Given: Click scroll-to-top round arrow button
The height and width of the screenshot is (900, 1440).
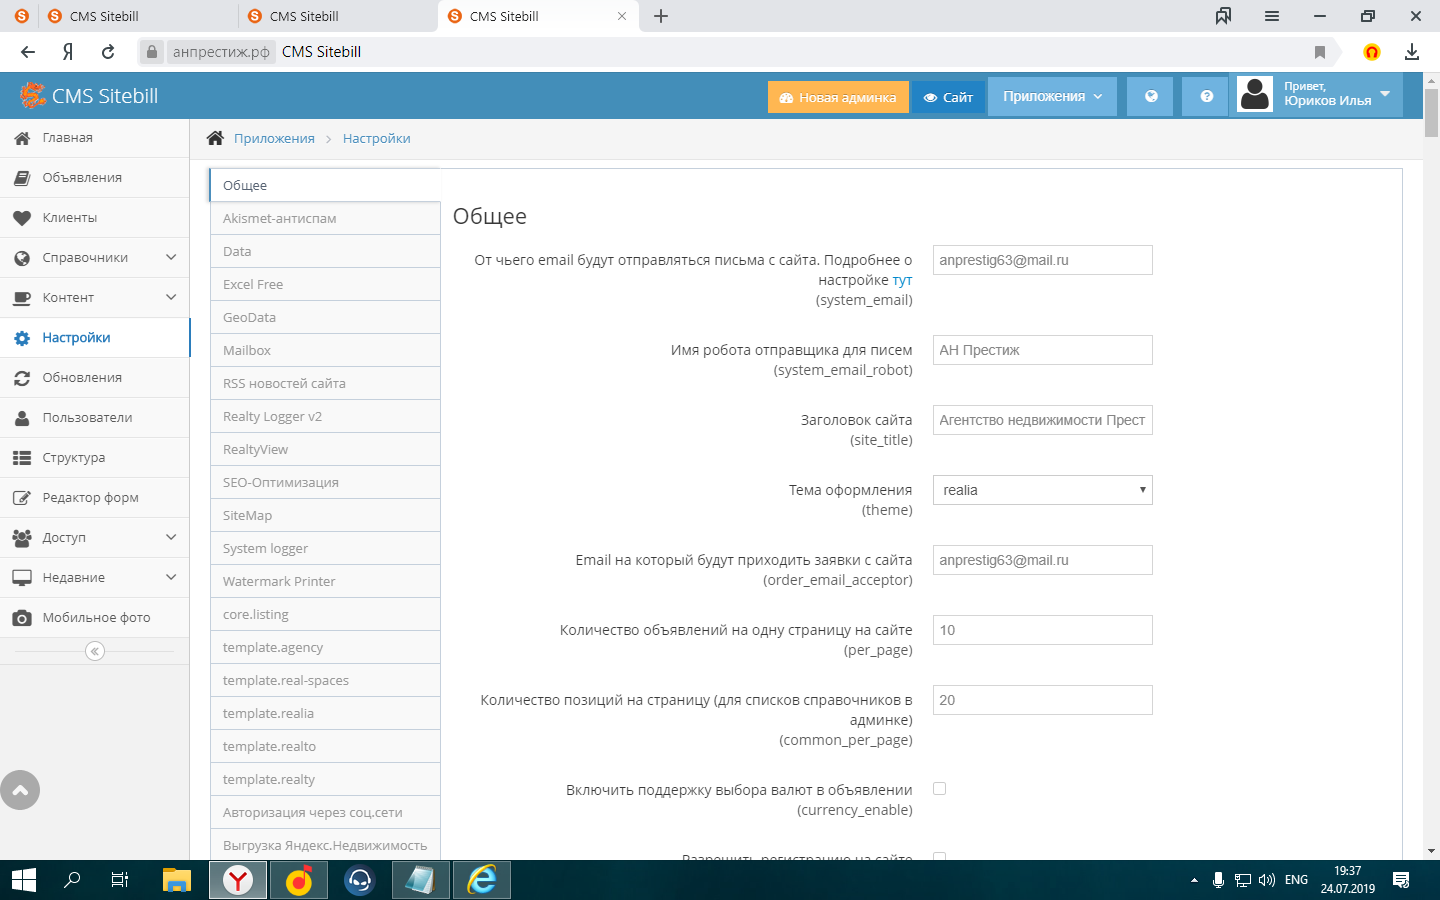Looking at the screenshot, I should click(x=20, y=790).
